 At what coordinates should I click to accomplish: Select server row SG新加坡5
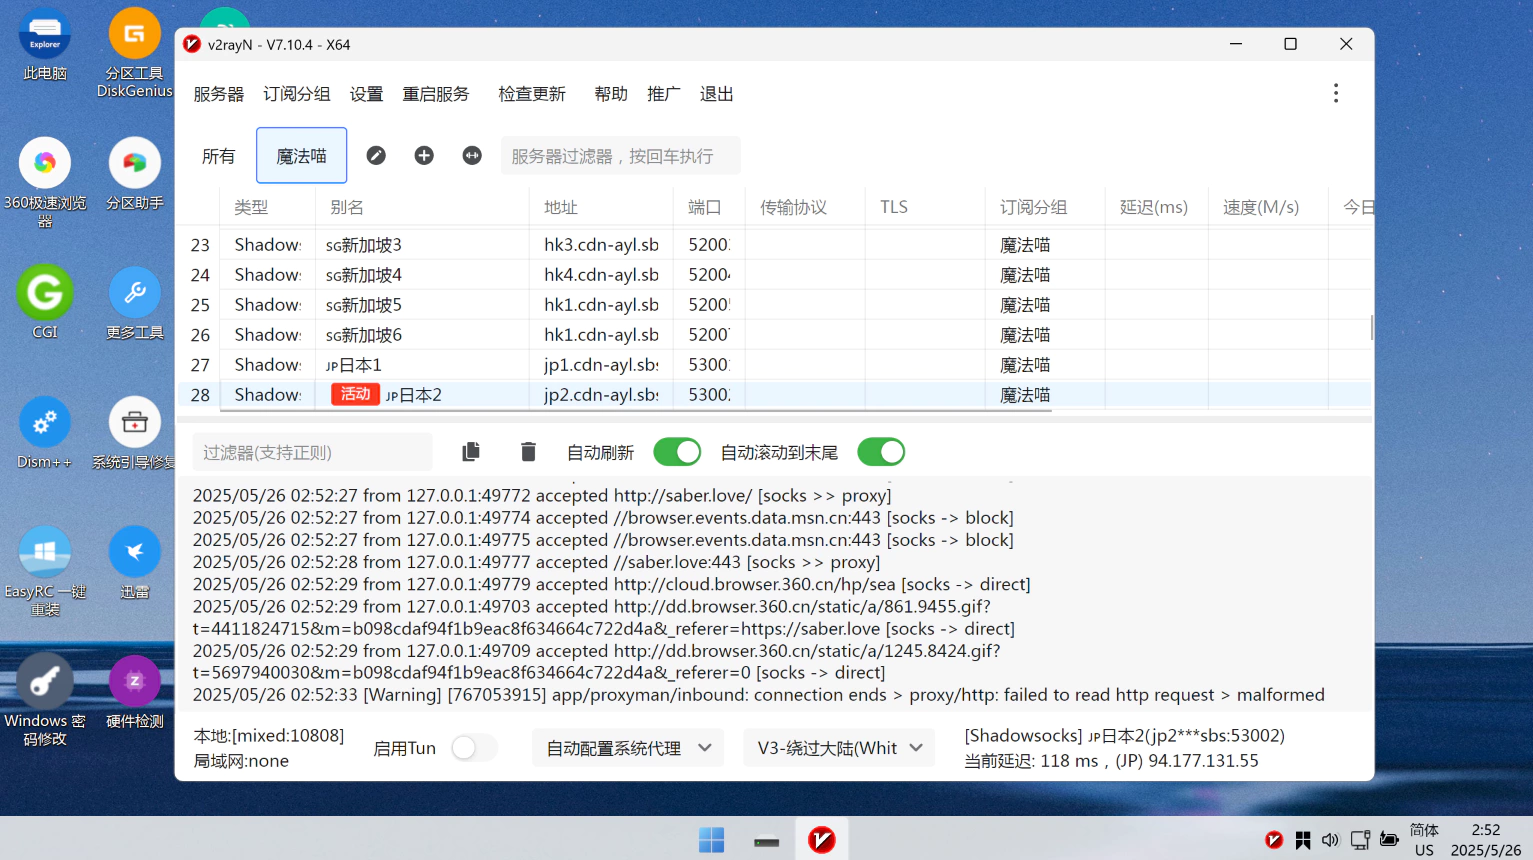click(x=774, y=305)
